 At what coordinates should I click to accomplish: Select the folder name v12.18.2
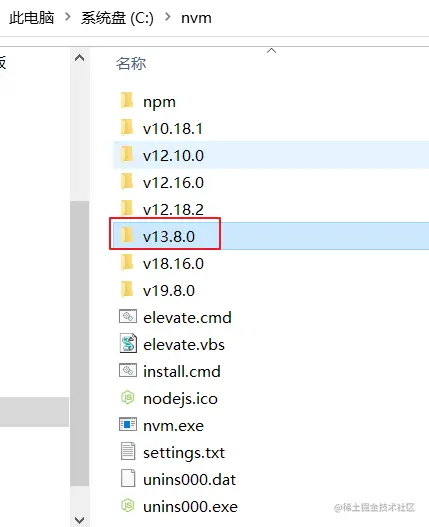(x=173, y=209)
